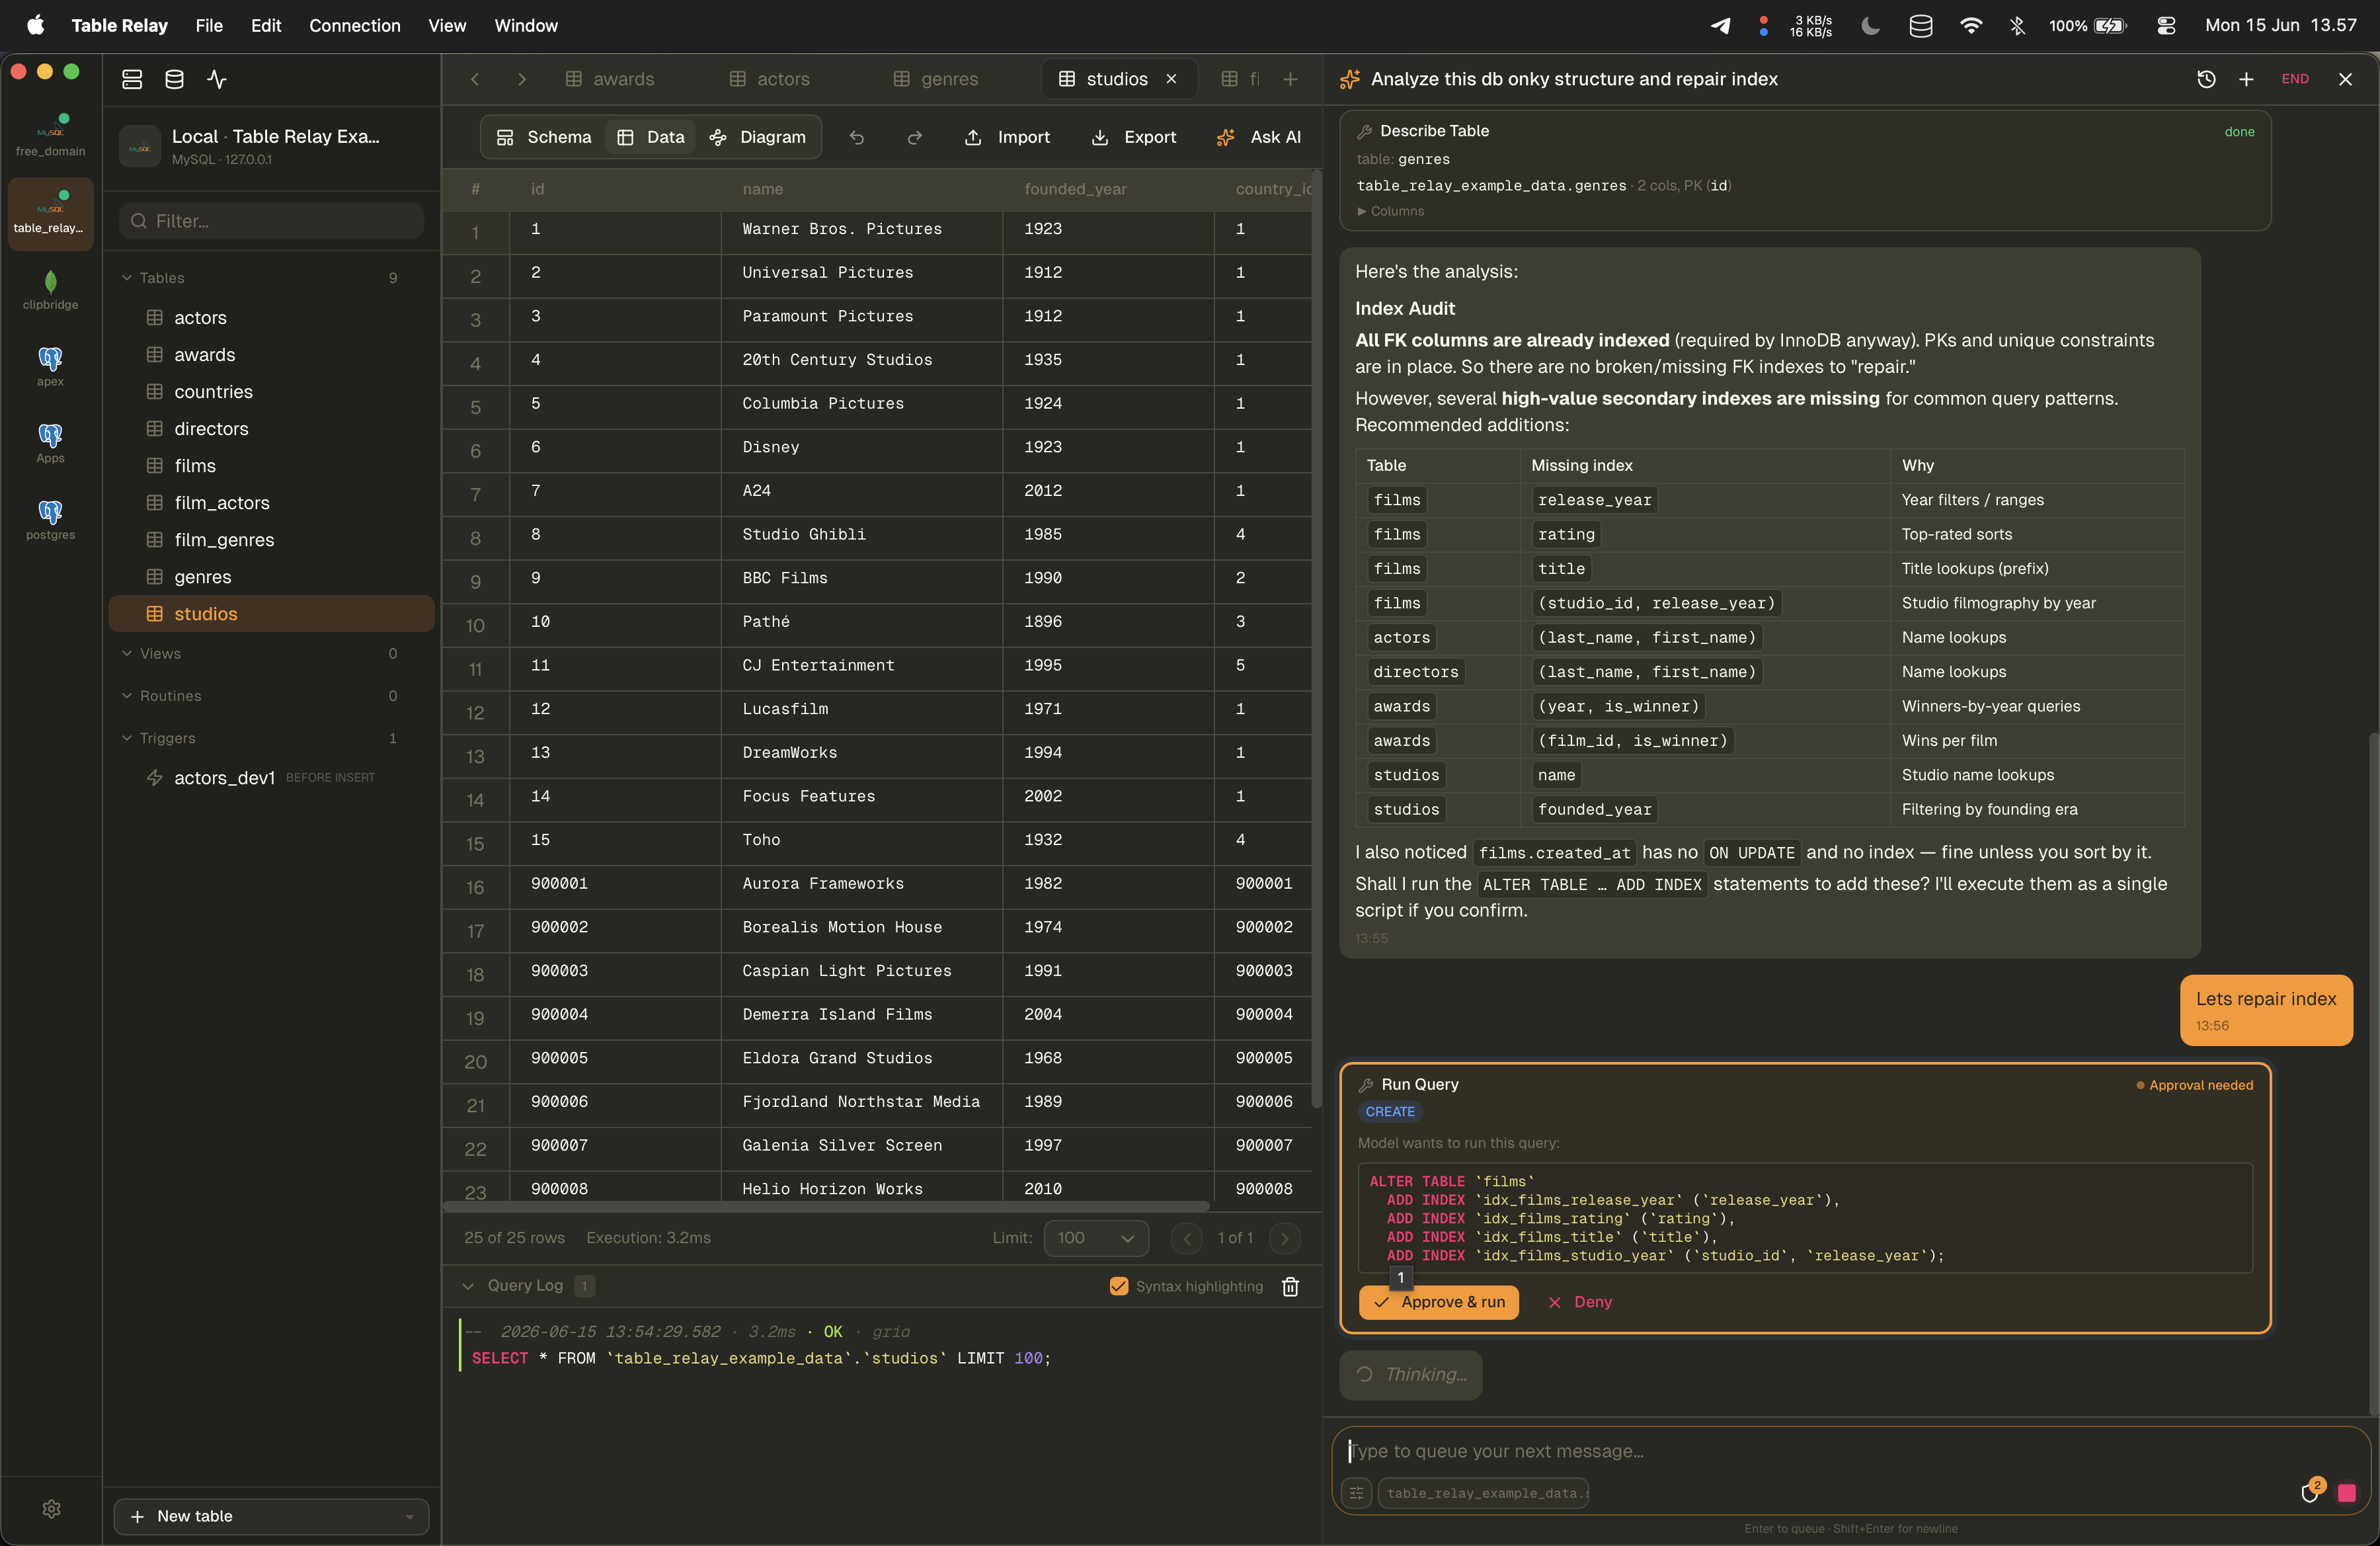Go back with the left arrow in tab bar
Screen dimensions: 2380x1546
[476, 79]
